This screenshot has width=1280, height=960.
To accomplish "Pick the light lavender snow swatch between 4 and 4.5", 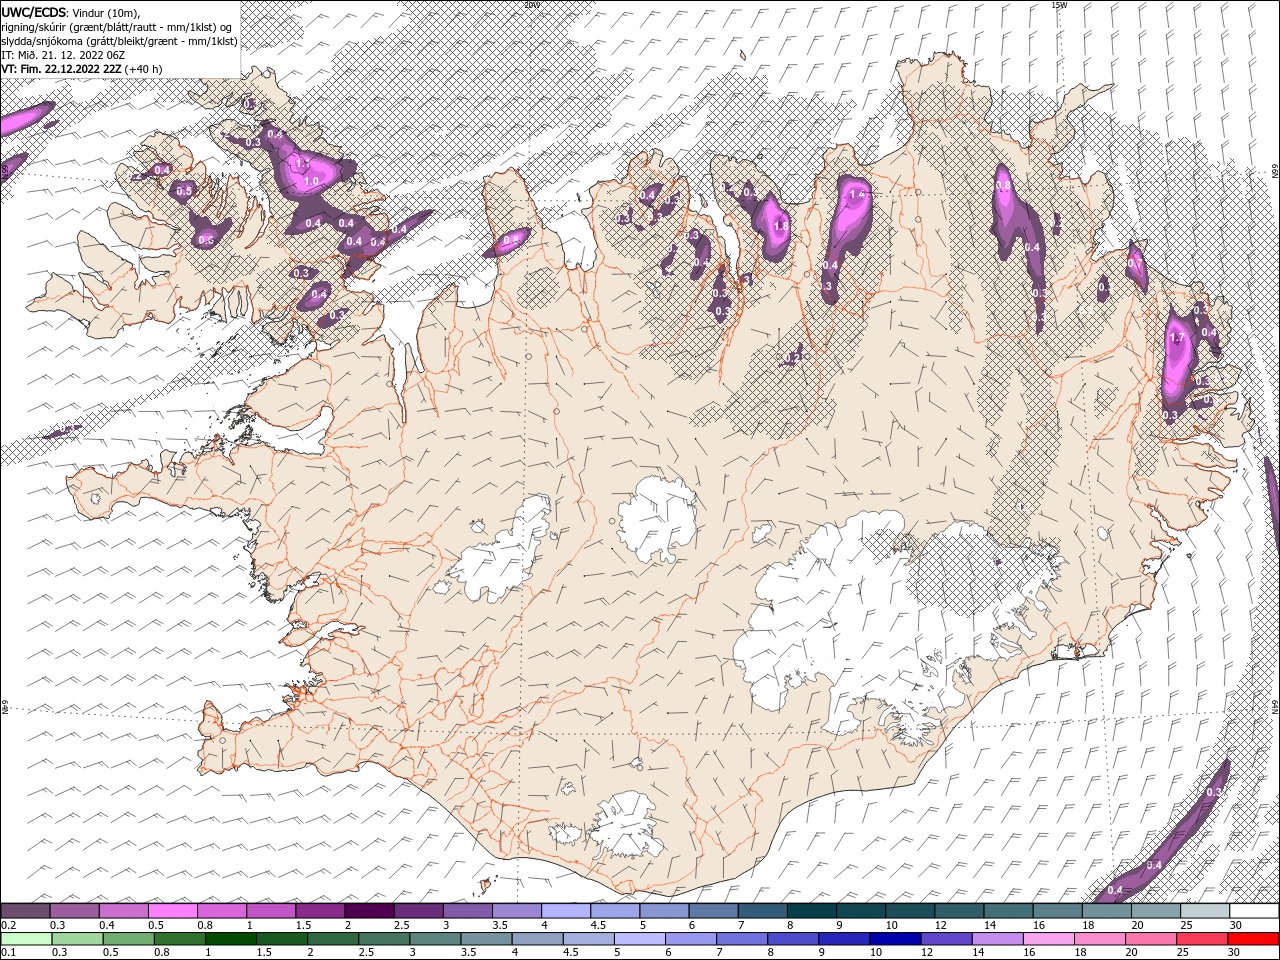I will [x=566, y=911].
